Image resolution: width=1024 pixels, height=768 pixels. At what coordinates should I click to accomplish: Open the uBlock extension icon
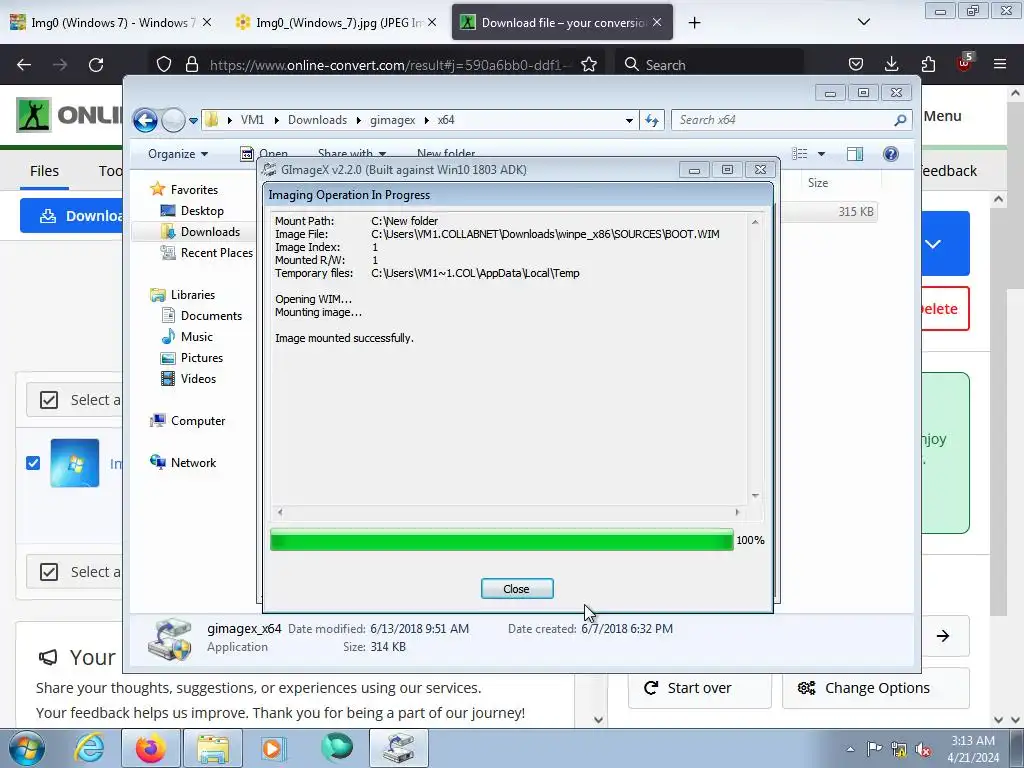pos(964,63)
